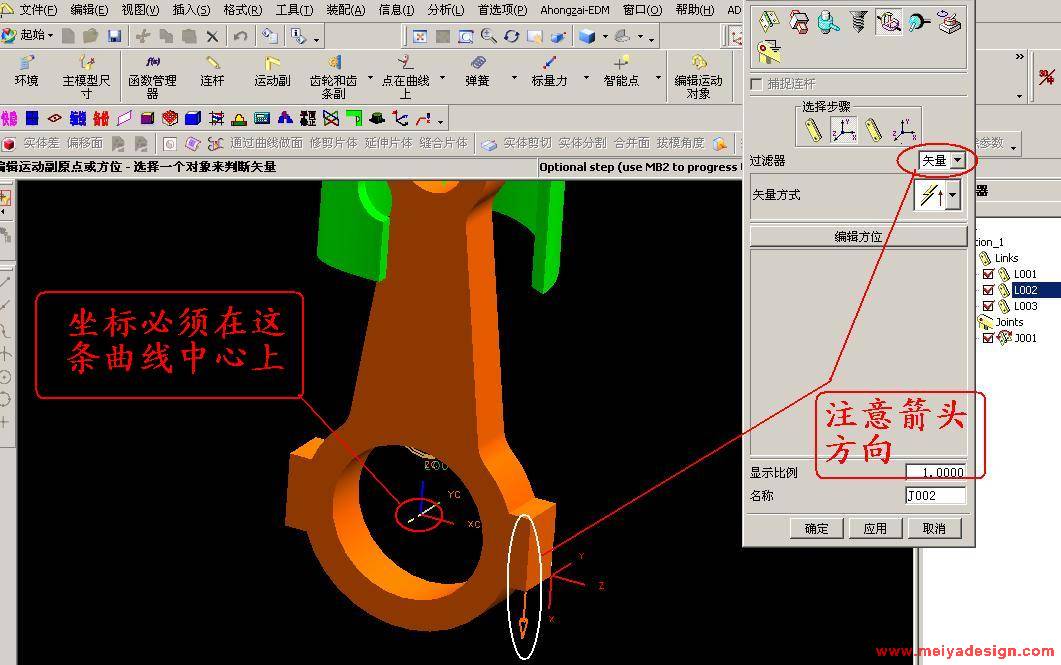
Task: Click the 显示比例 display scale field
Action: [935, 473]
